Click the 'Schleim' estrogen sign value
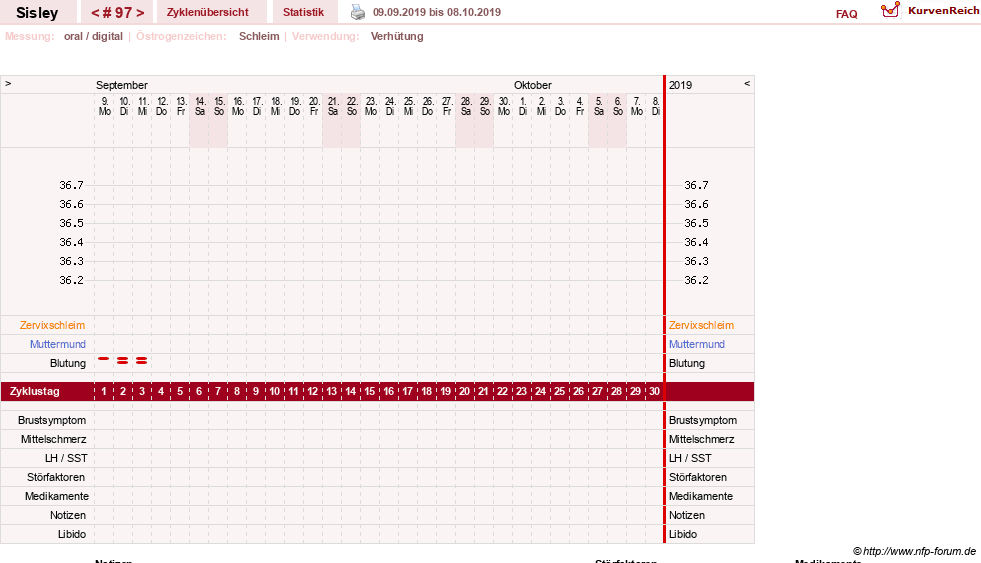The height and width of the screenshot is (563, 981). [x=259, y=36]
